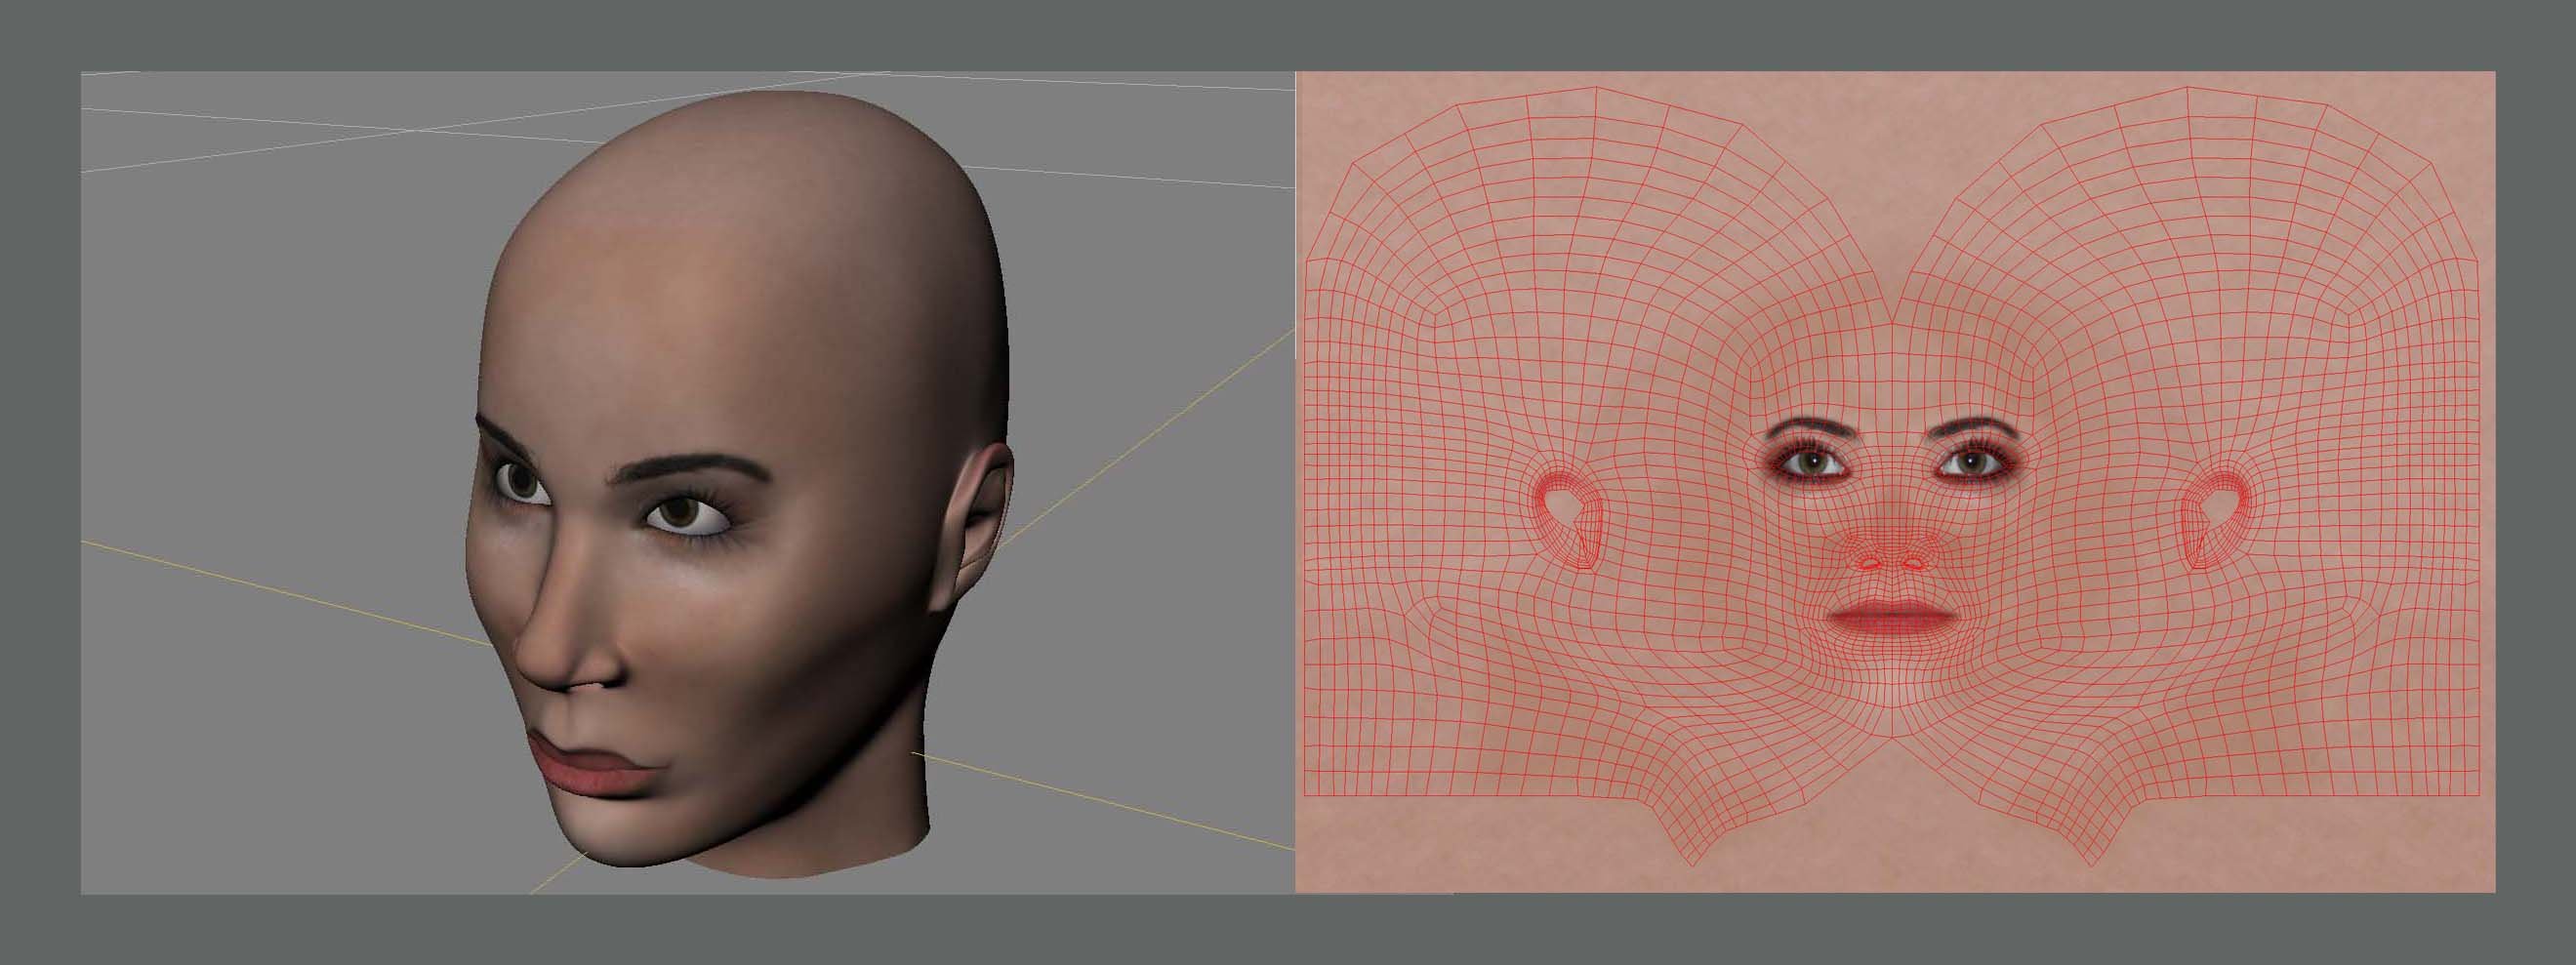This screenshot has height=965, width=2576.
Task: Select the left ear island in the UV map
Action: (x=1567, y=518)
